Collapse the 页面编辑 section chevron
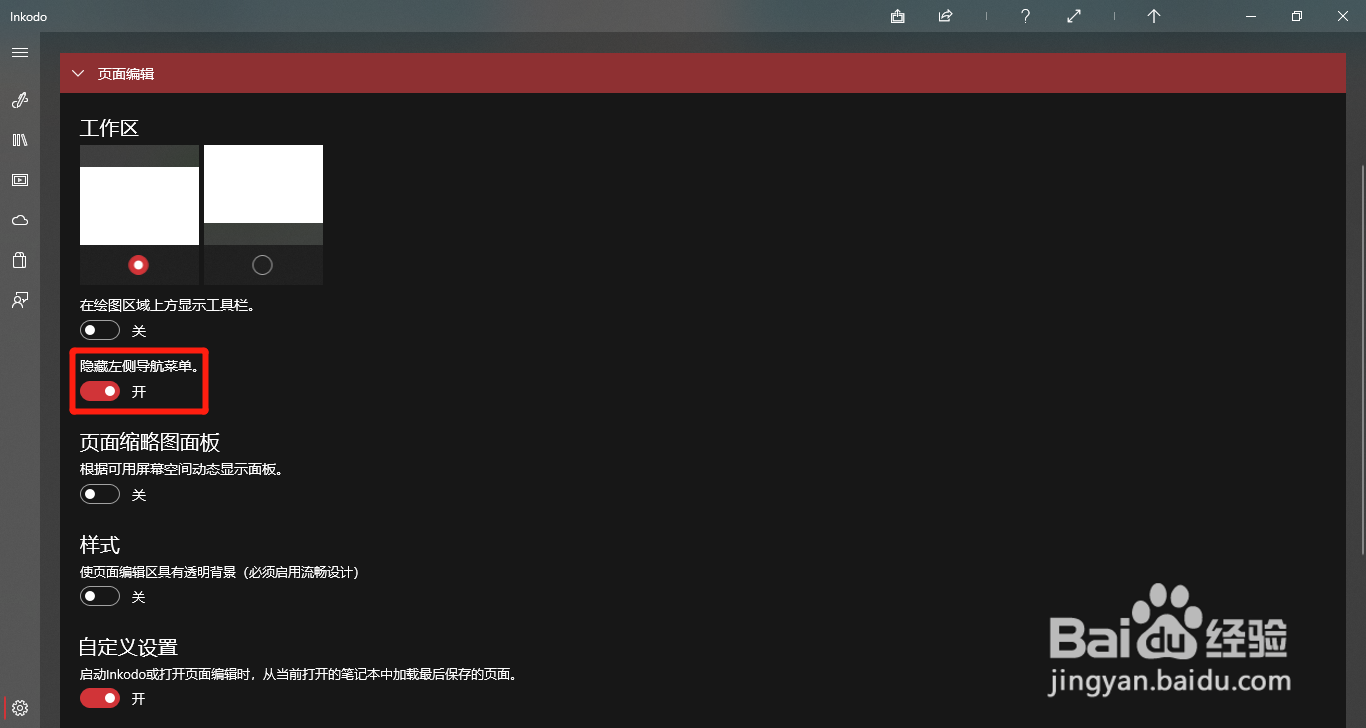 click(78, 73)
